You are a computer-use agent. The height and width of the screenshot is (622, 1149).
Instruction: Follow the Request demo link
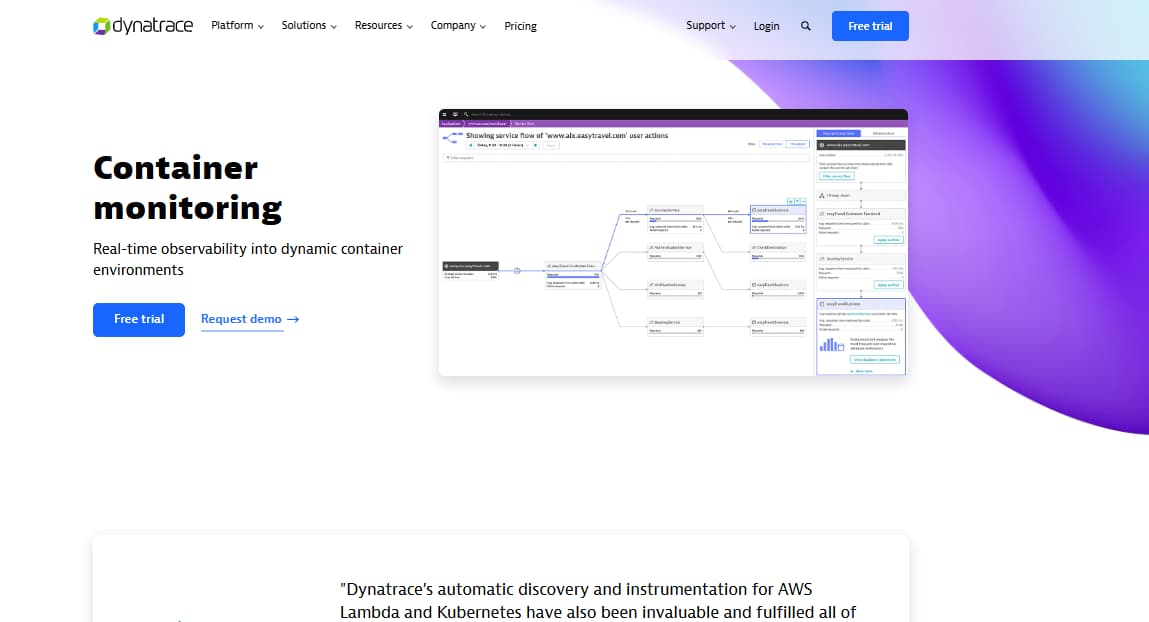pyautogui.click(x=250, y=319)
